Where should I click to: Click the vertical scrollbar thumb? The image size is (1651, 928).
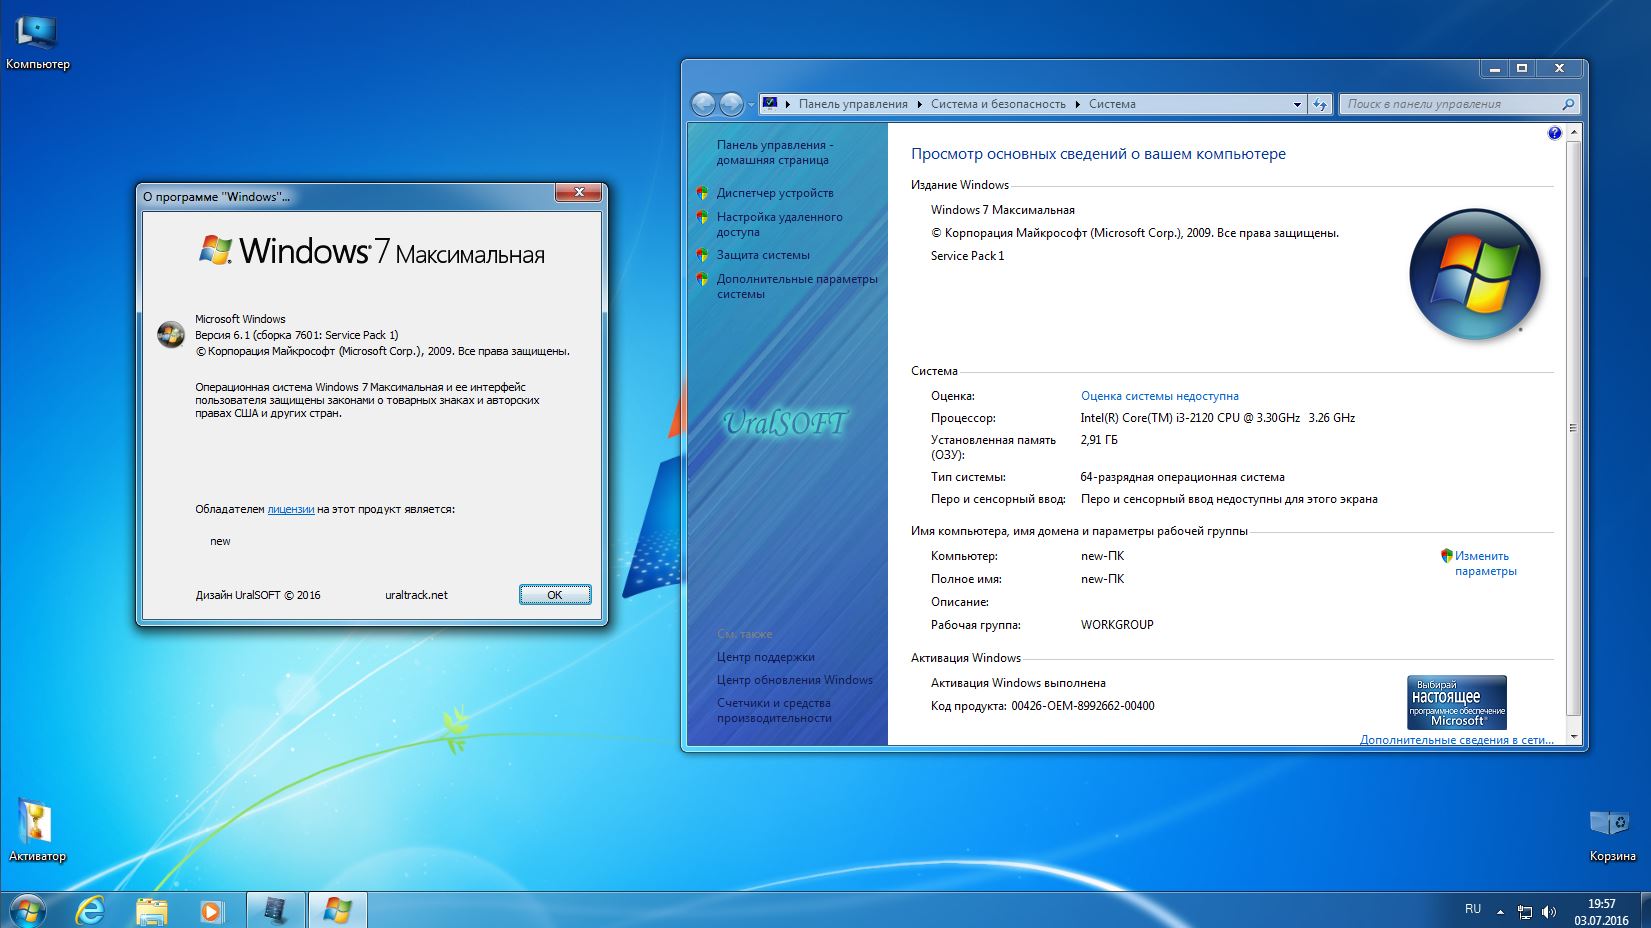(1573, 428)
